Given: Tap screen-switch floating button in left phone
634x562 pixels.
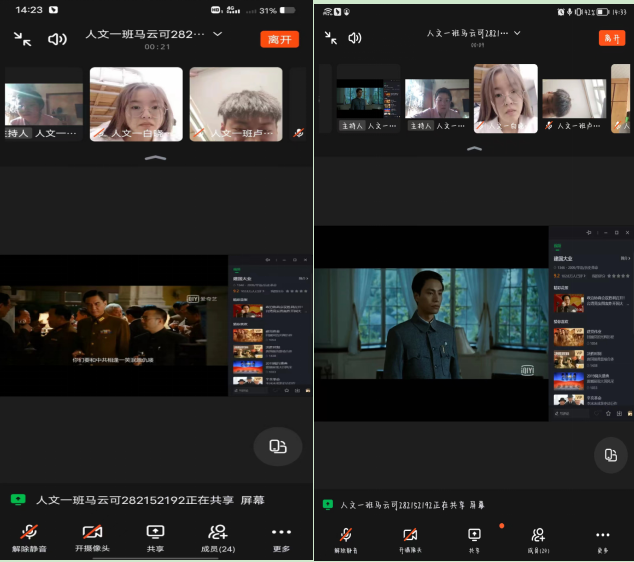Looking at the screenshot, I should [278, 446].
